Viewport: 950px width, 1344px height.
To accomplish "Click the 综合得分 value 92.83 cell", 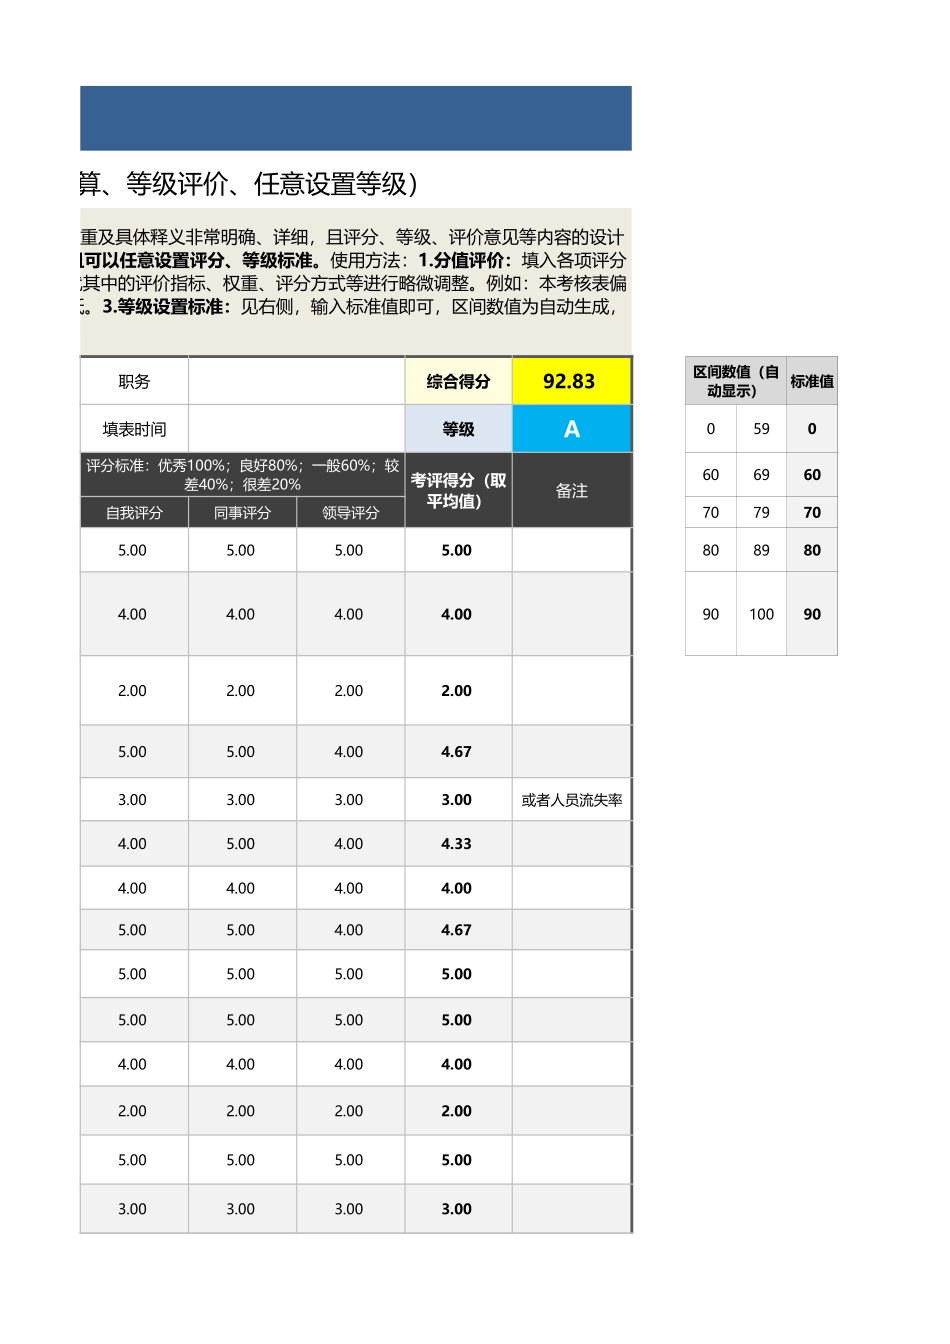I will click(571, 381).
